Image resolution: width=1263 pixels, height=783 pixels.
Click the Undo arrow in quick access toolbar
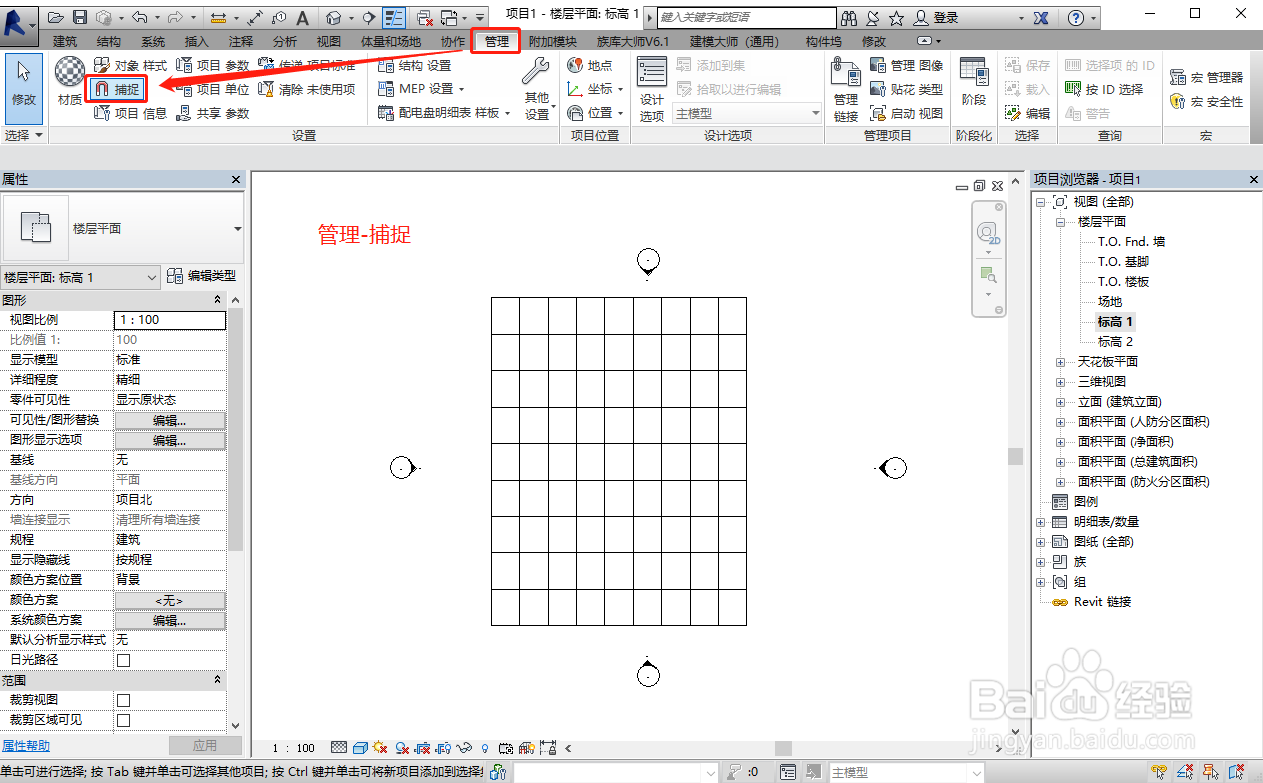tap(139, 18)
